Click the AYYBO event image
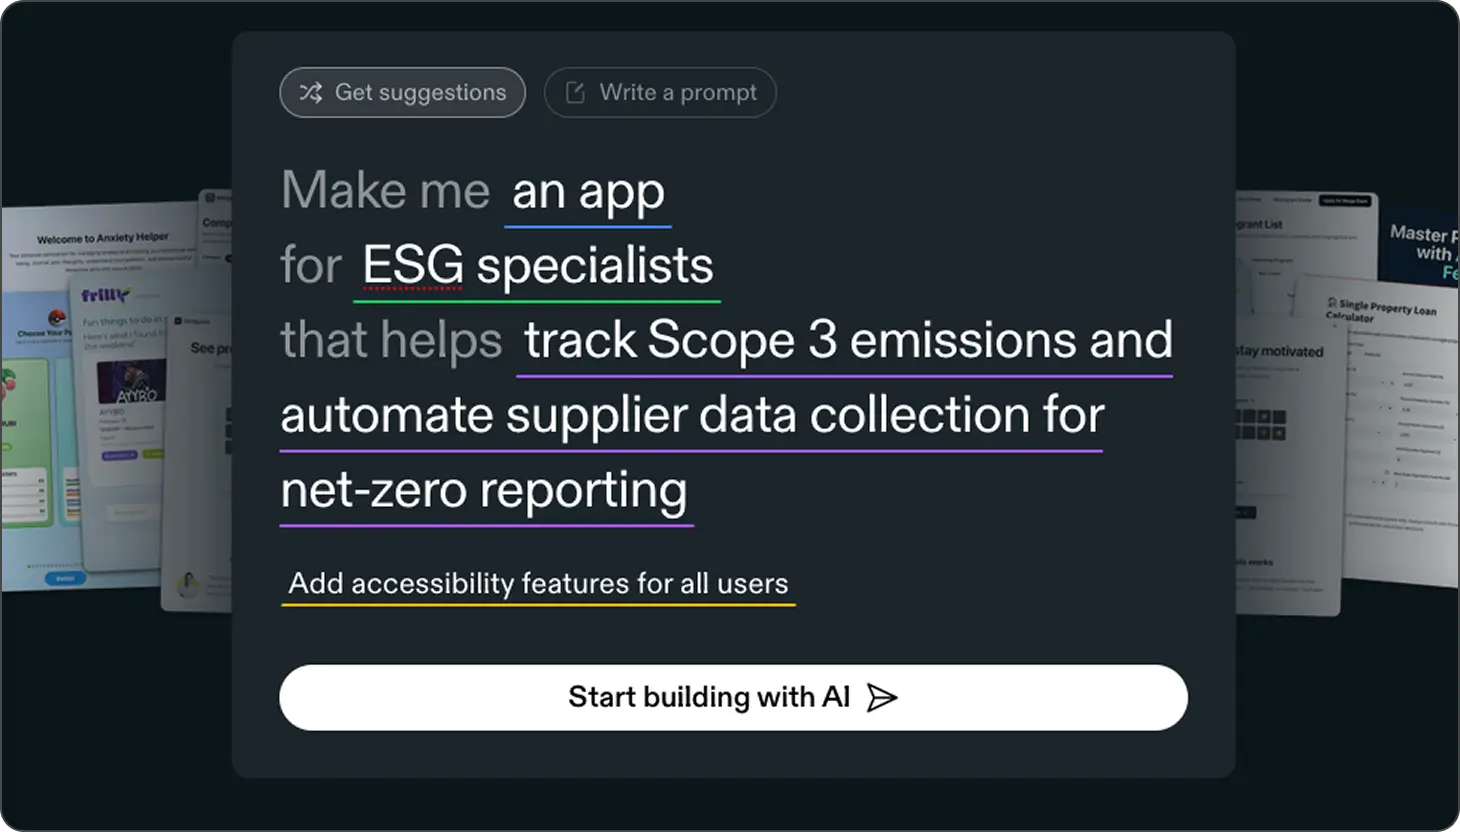The image size is (1460, 832). click(x=131, y=382)
